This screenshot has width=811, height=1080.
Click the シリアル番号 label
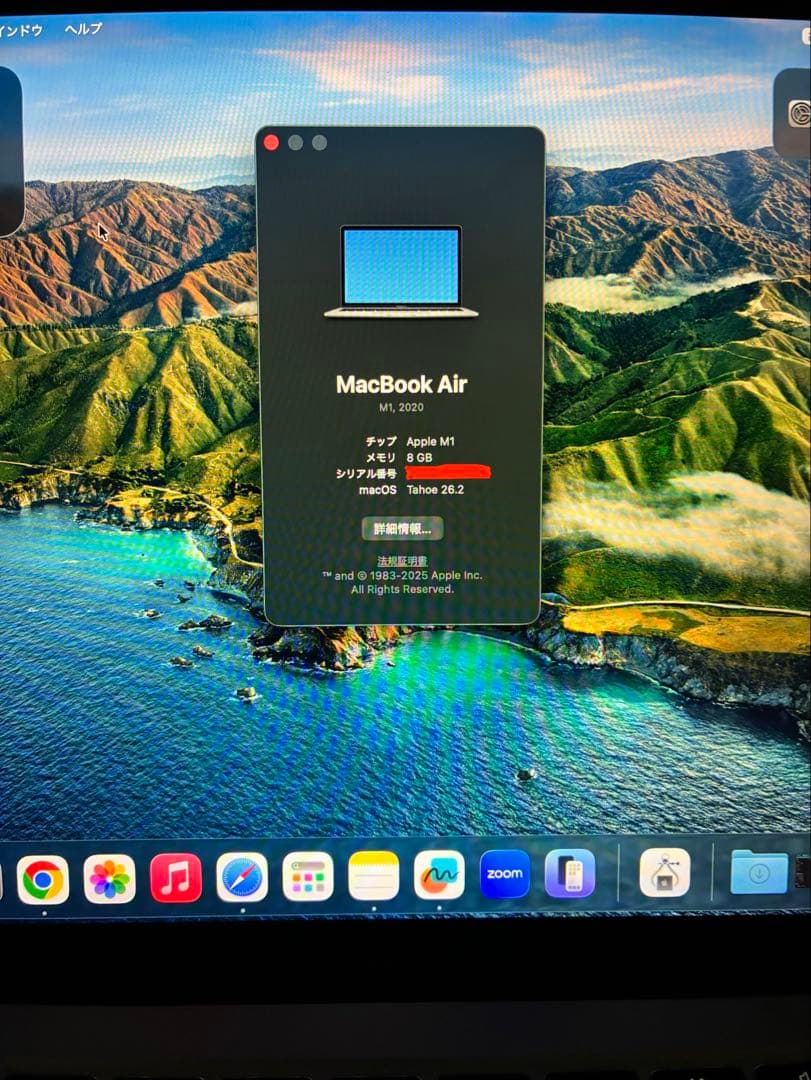(x=367, y=474)
